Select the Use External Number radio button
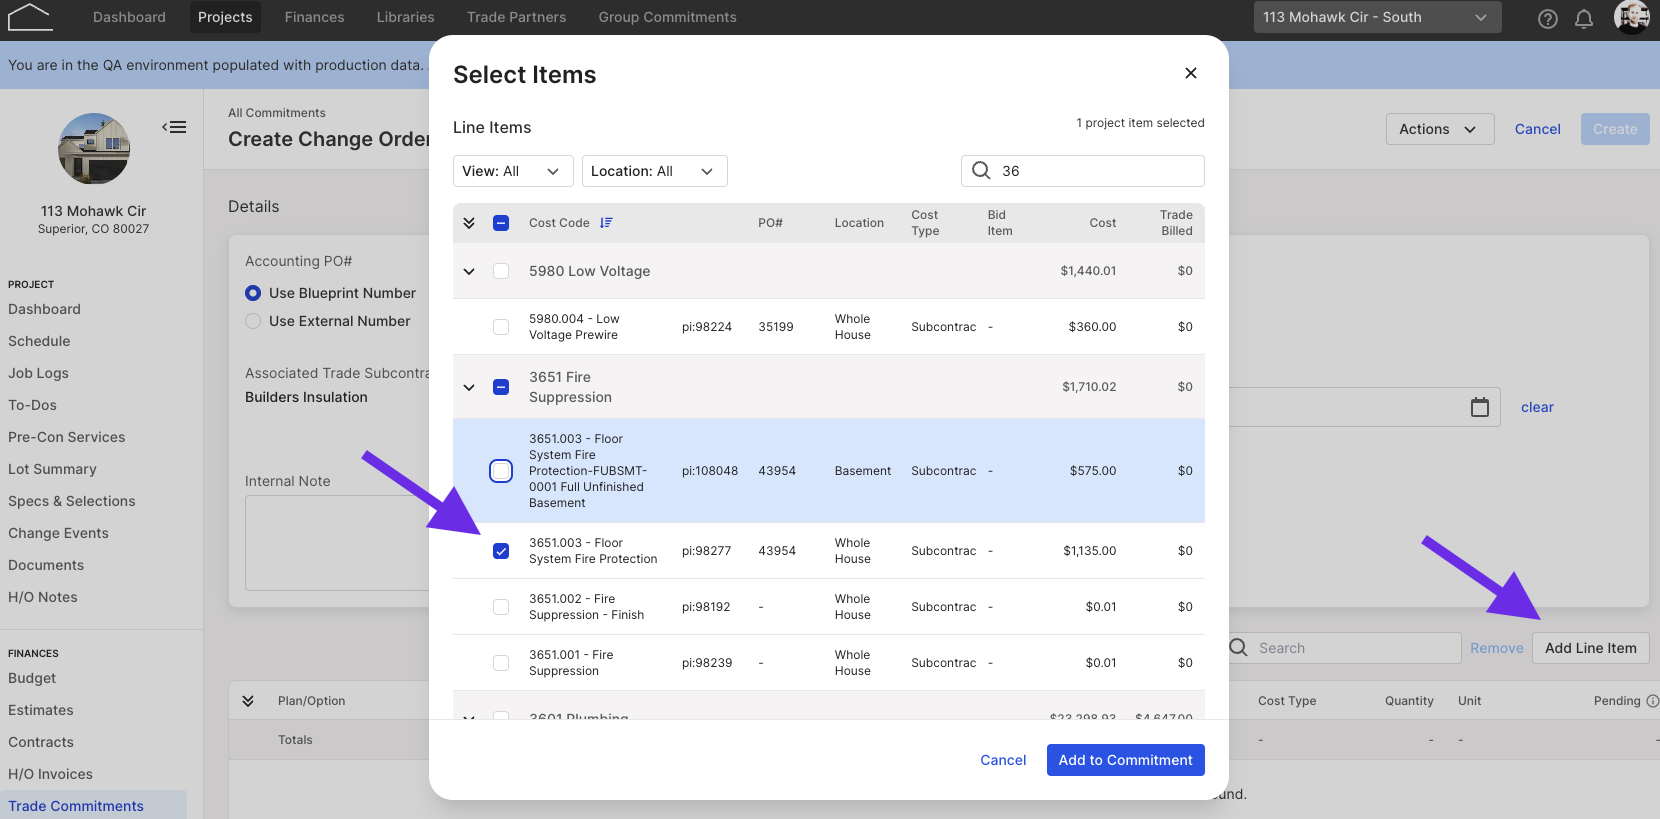The width and height of the screenshot is (1660, 819). tap(253, 321)
